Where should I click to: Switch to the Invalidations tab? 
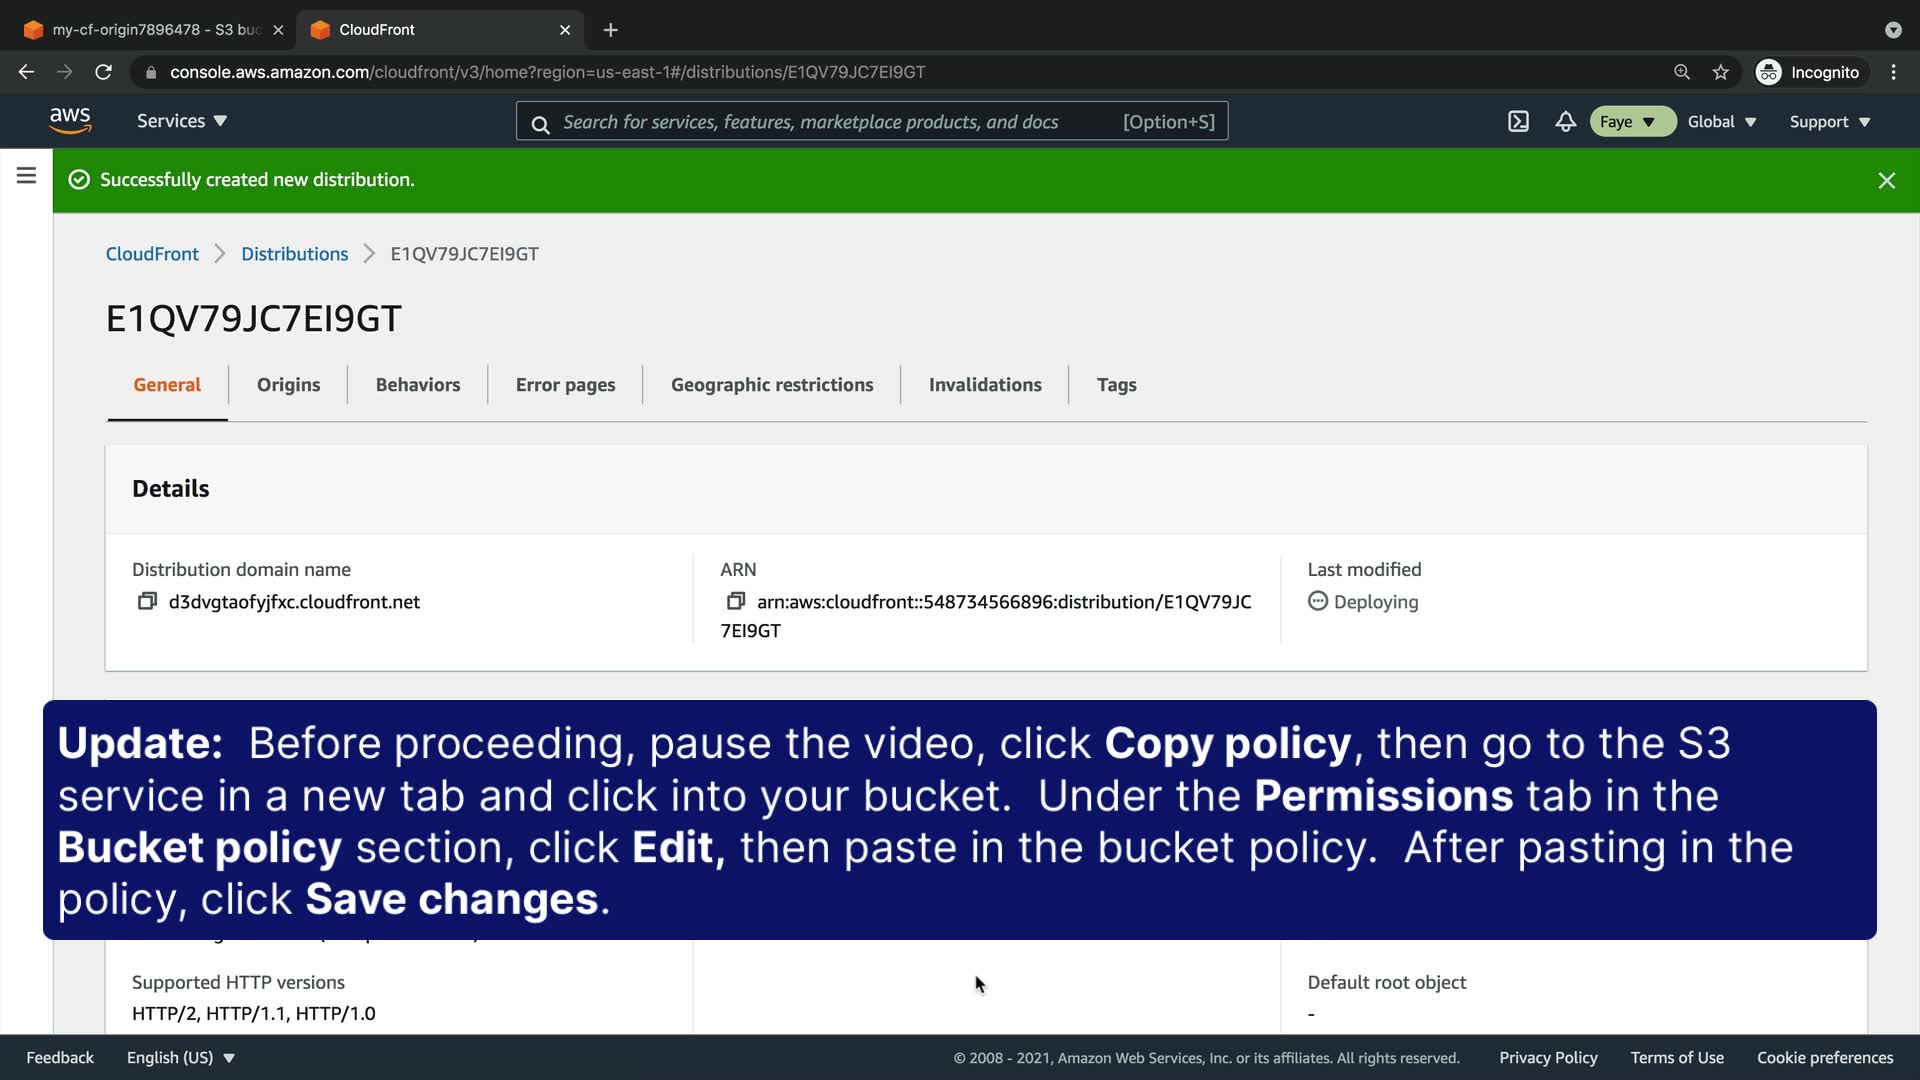click(984, 385)
